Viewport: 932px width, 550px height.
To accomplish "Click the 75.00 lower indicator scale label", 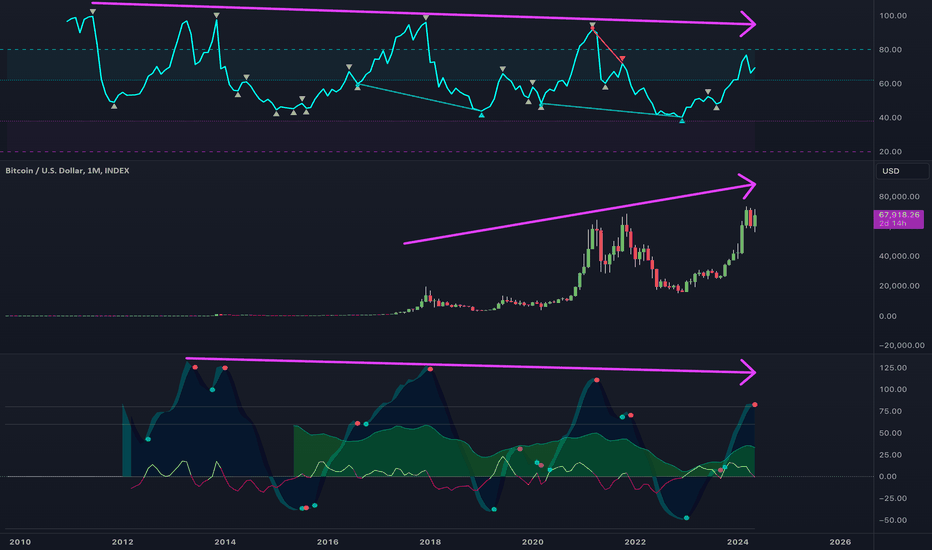I will (x=890, y=411).
